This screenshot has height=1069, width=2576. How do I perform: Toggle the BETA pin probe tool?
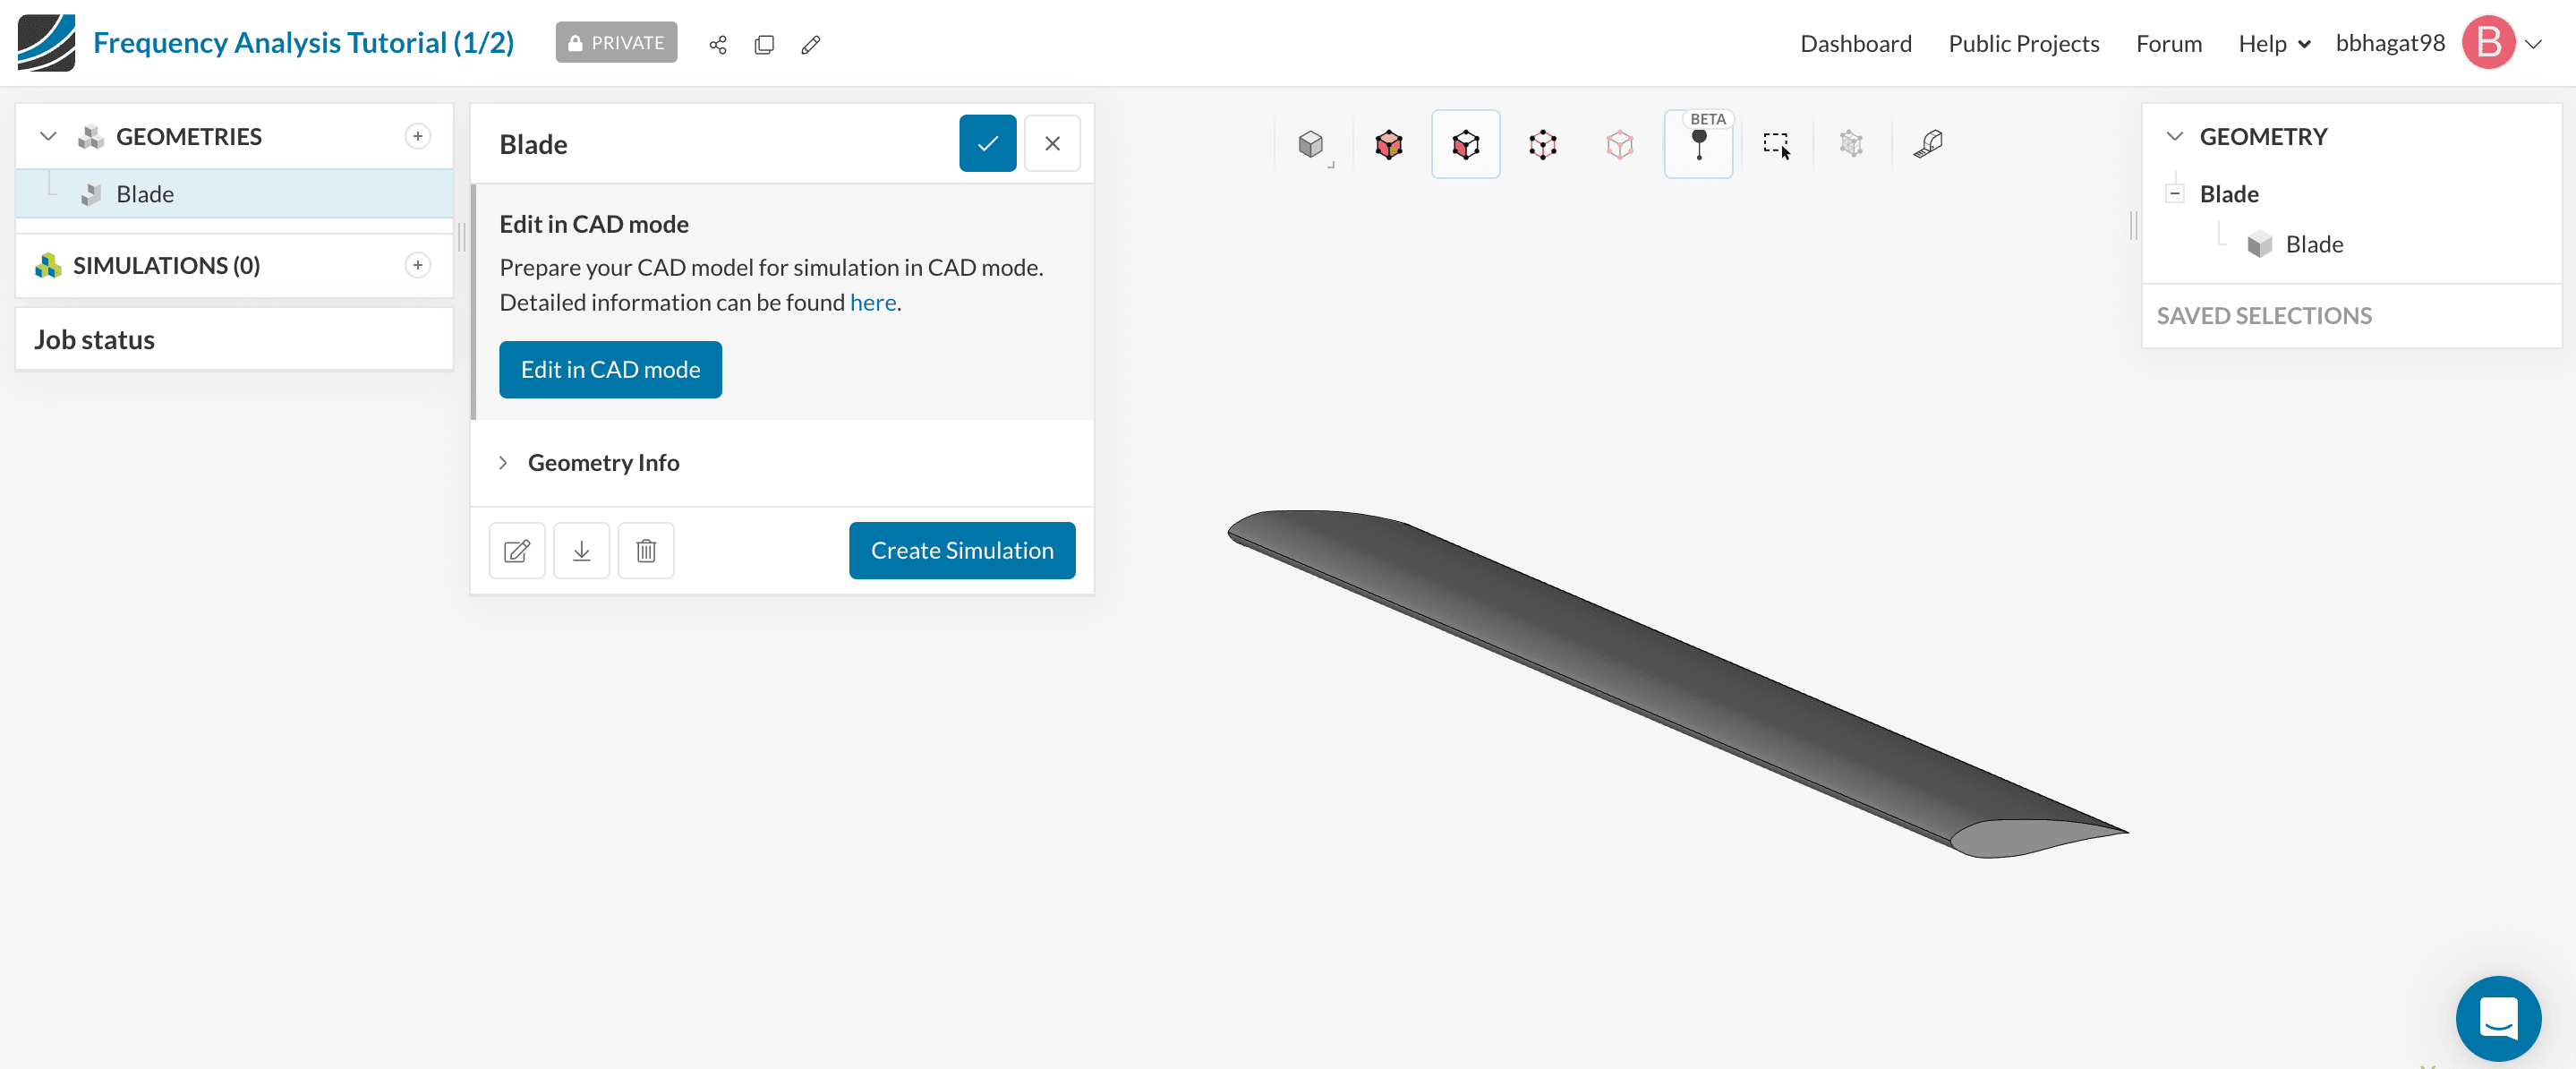tap(1698, 144)
